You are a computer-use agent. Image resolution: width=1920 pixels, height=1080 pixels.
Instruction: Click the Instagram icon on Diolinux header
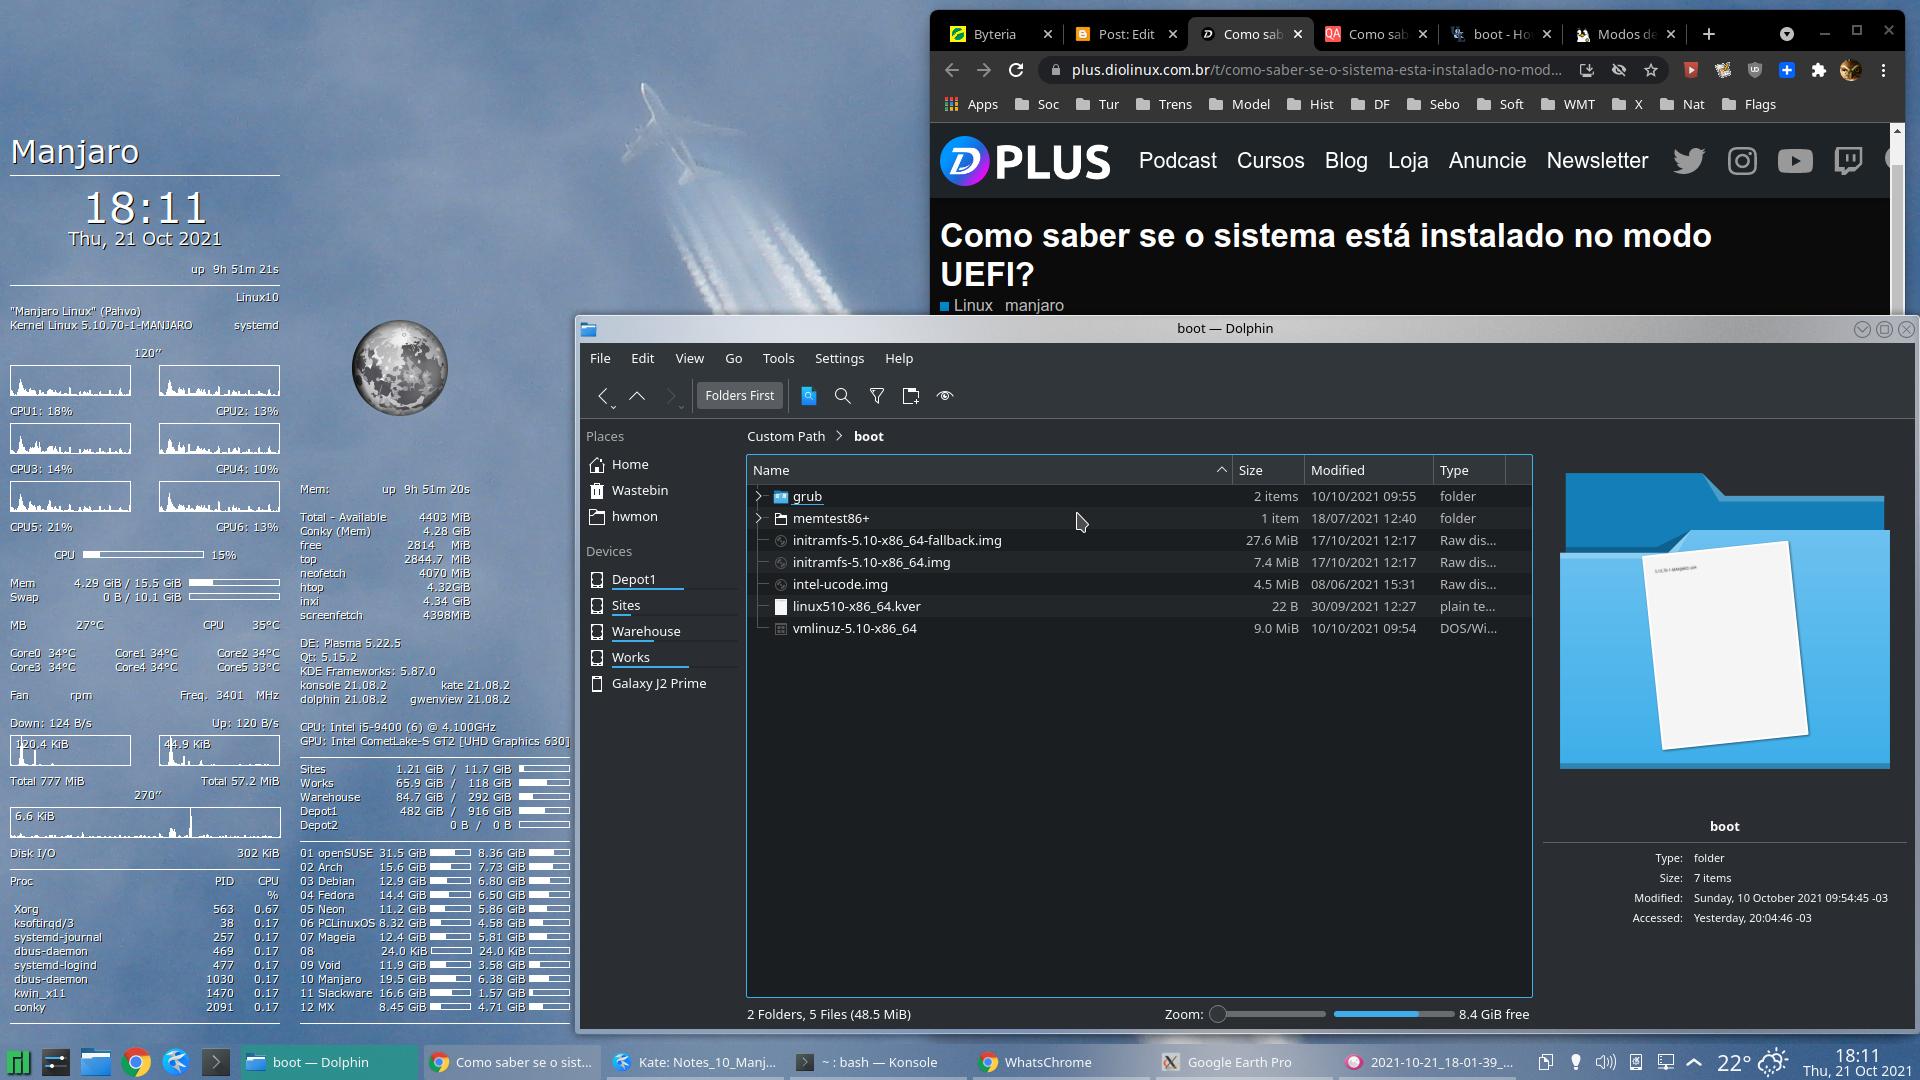click(x=1742, y=161)
